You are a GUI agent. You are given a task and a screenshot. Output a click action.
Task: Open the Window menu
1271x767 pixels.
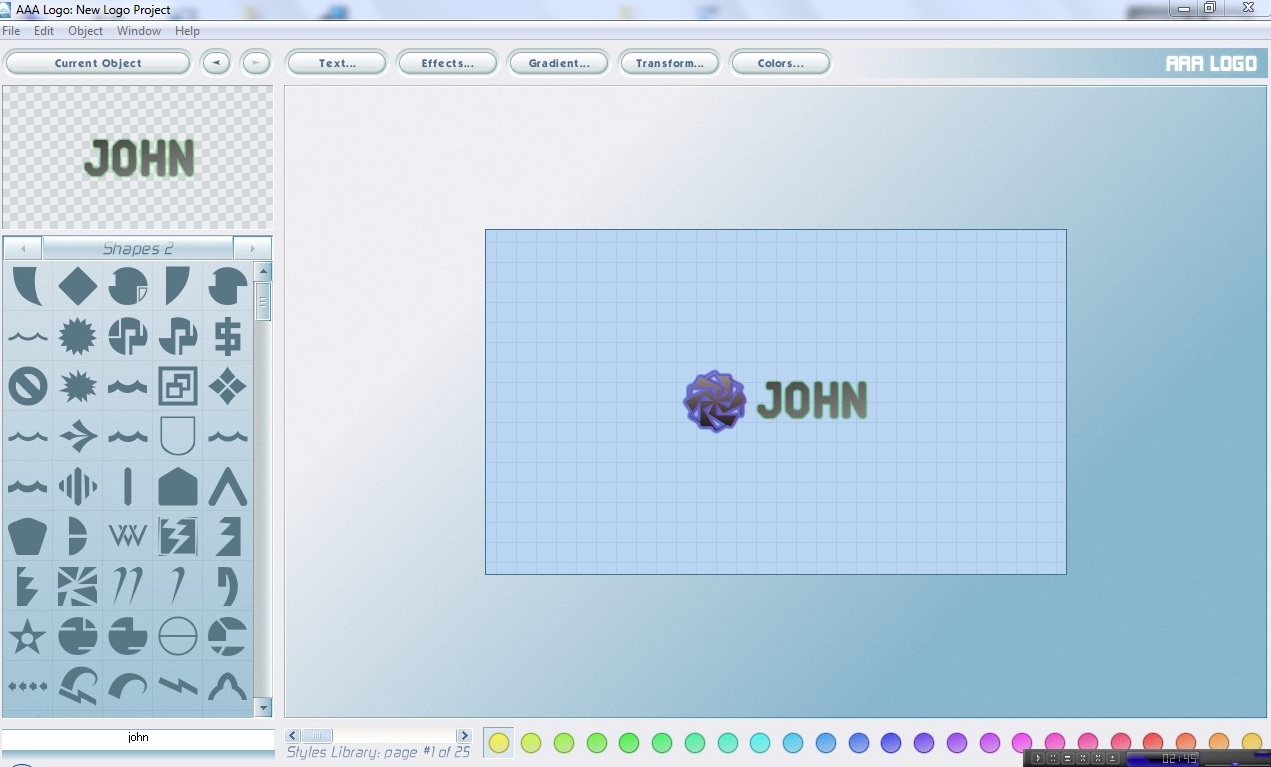[x=139, y=31]
